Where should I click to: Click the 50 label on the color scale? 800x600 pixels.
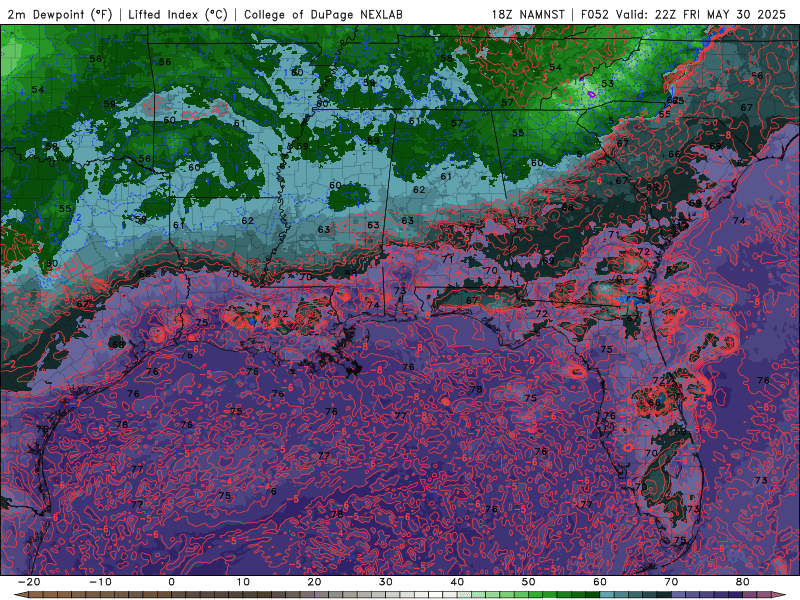pyautogui.click(x=529, y=582)
